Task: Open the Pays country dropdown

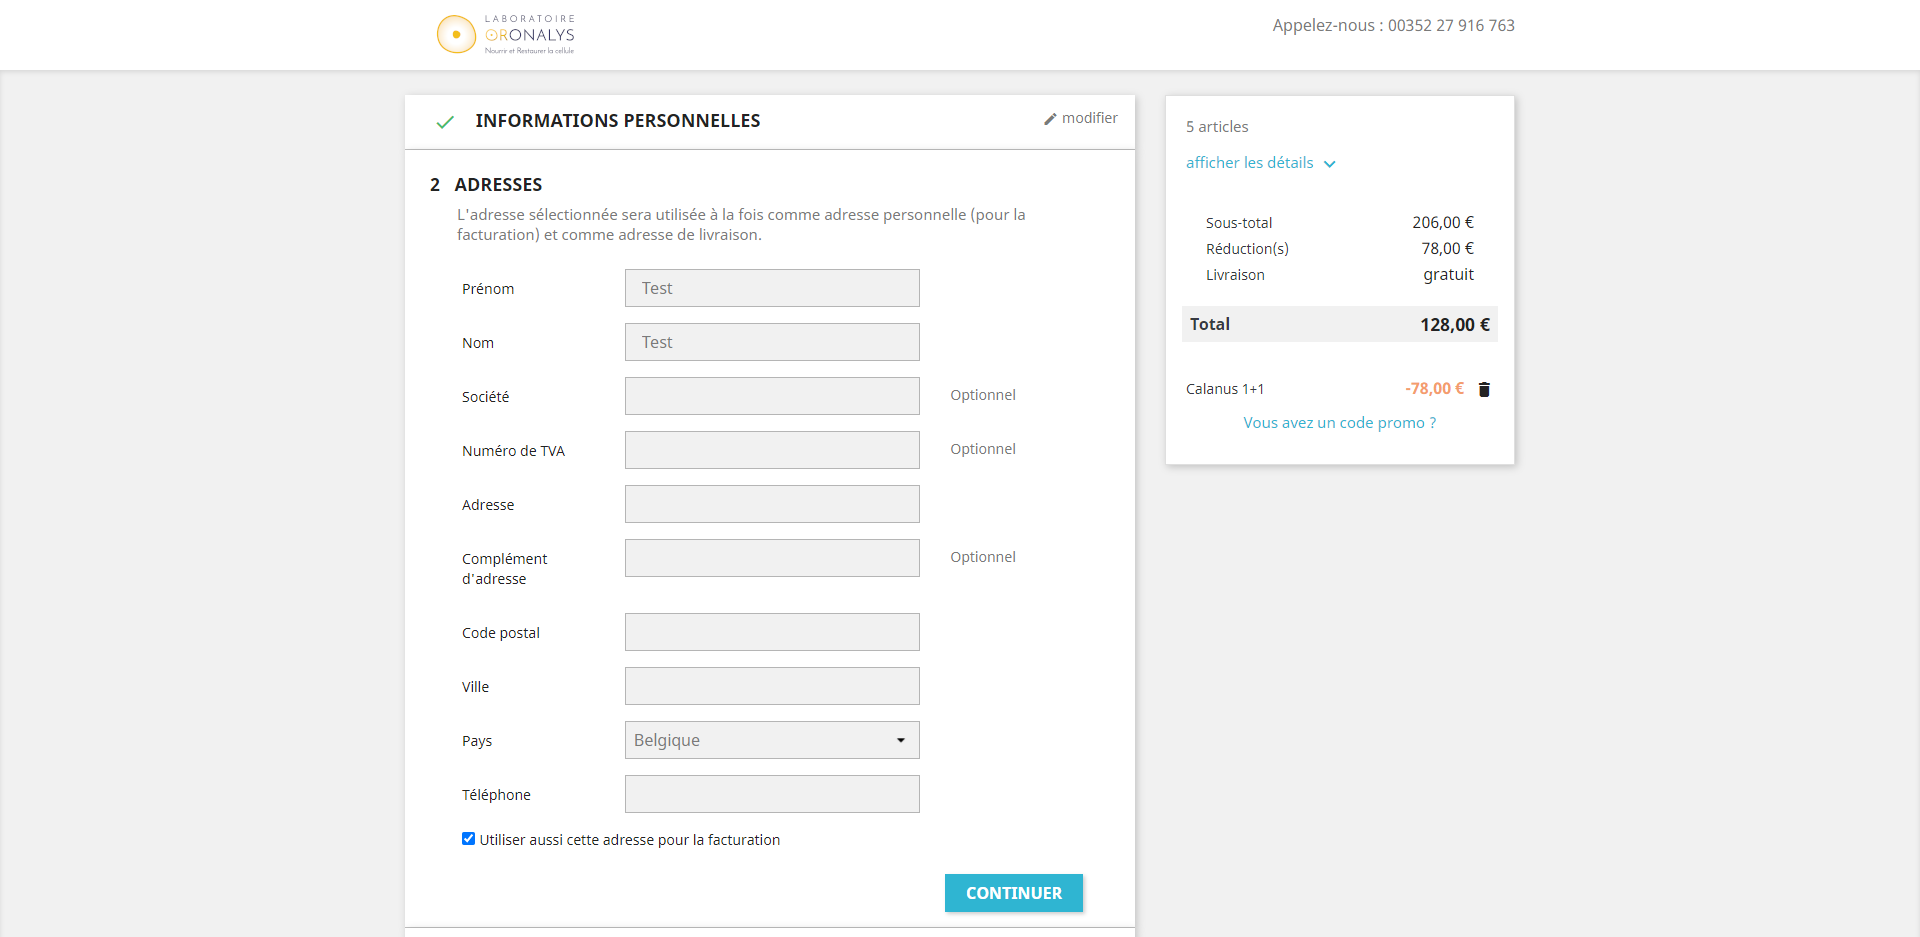Action: click(x=772, y=740)
